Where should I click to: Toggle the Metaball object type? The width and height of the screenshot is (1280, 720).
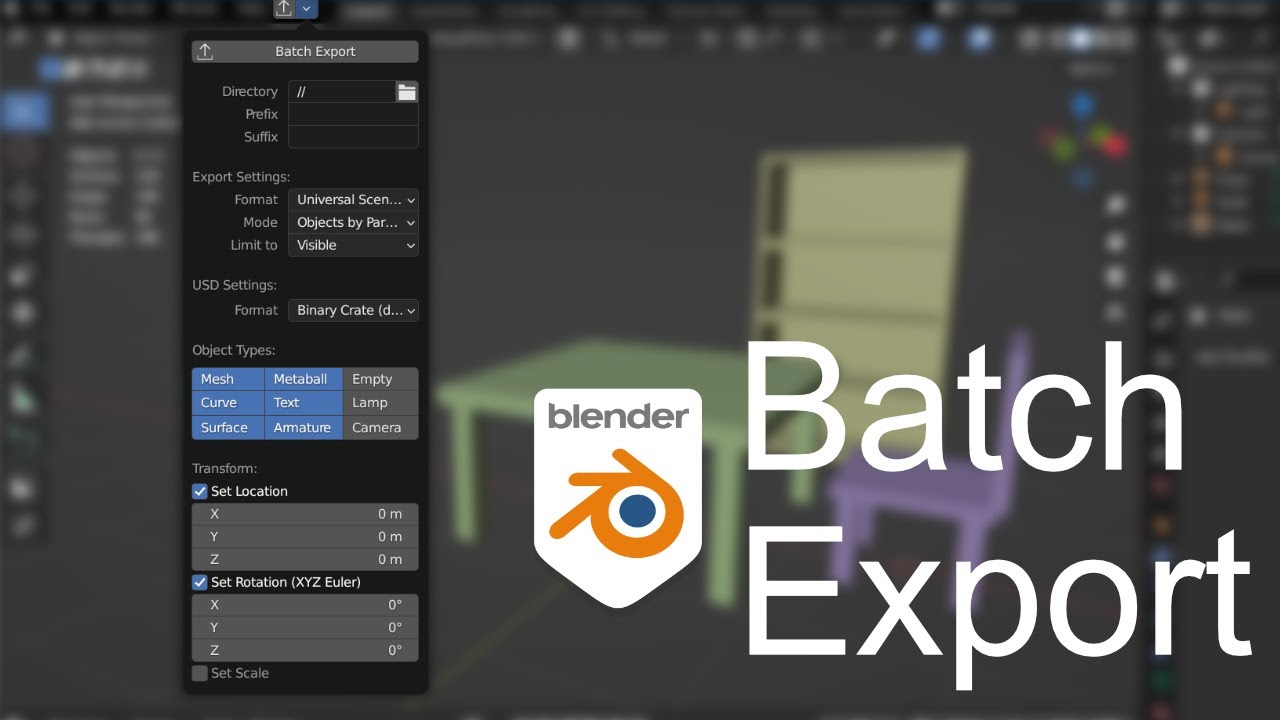(304, 380)
